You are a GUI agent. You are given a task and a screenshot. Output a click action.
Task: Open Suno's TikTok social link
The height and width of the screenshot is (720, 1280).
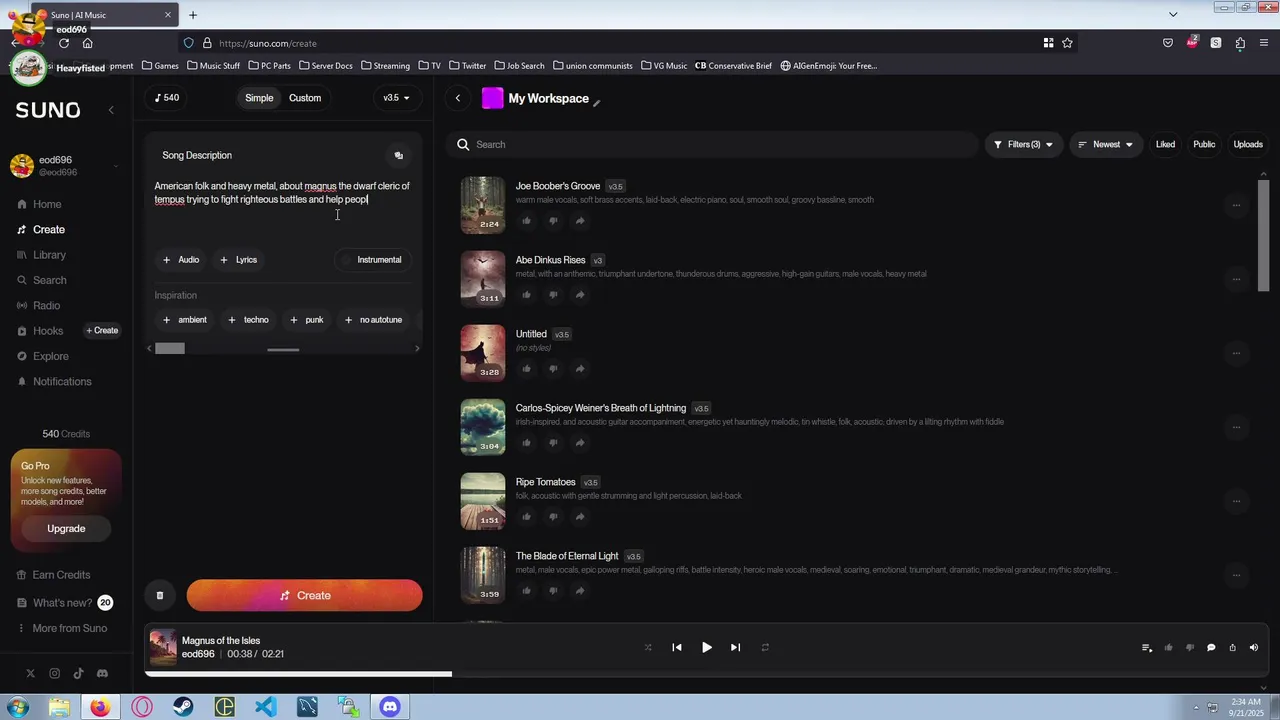[78, 674]
